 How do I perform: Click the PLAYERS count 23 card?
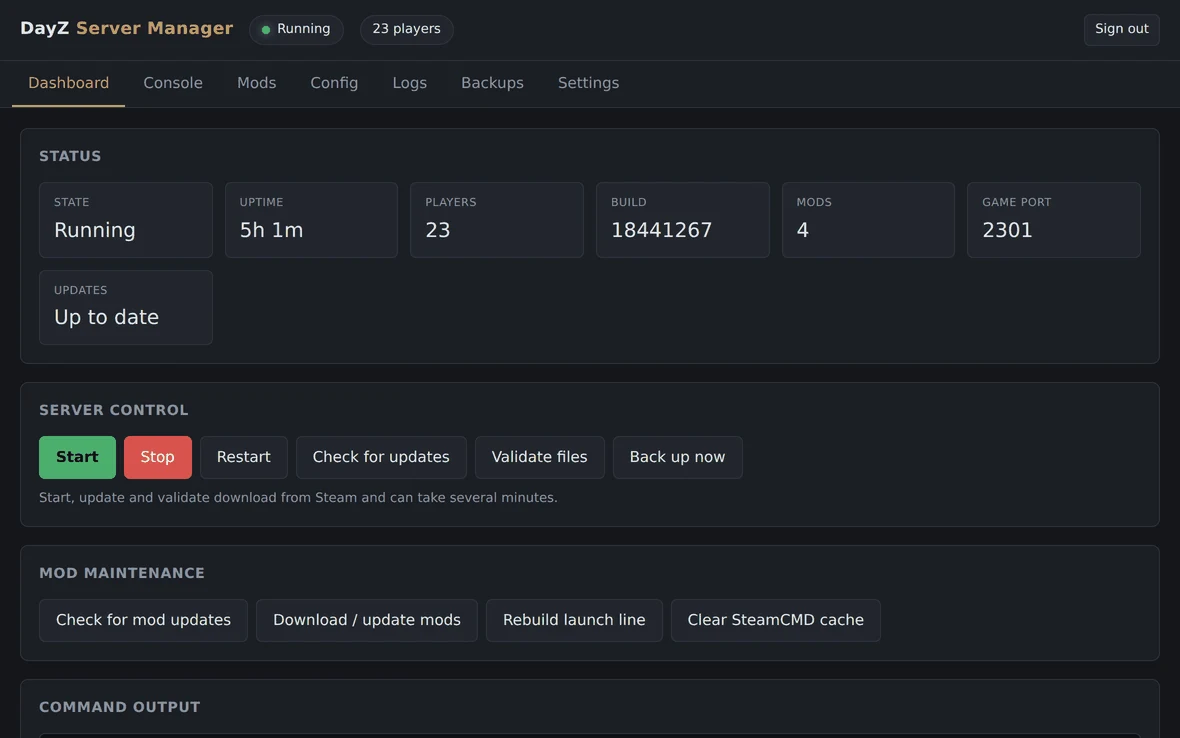[497, 220]
